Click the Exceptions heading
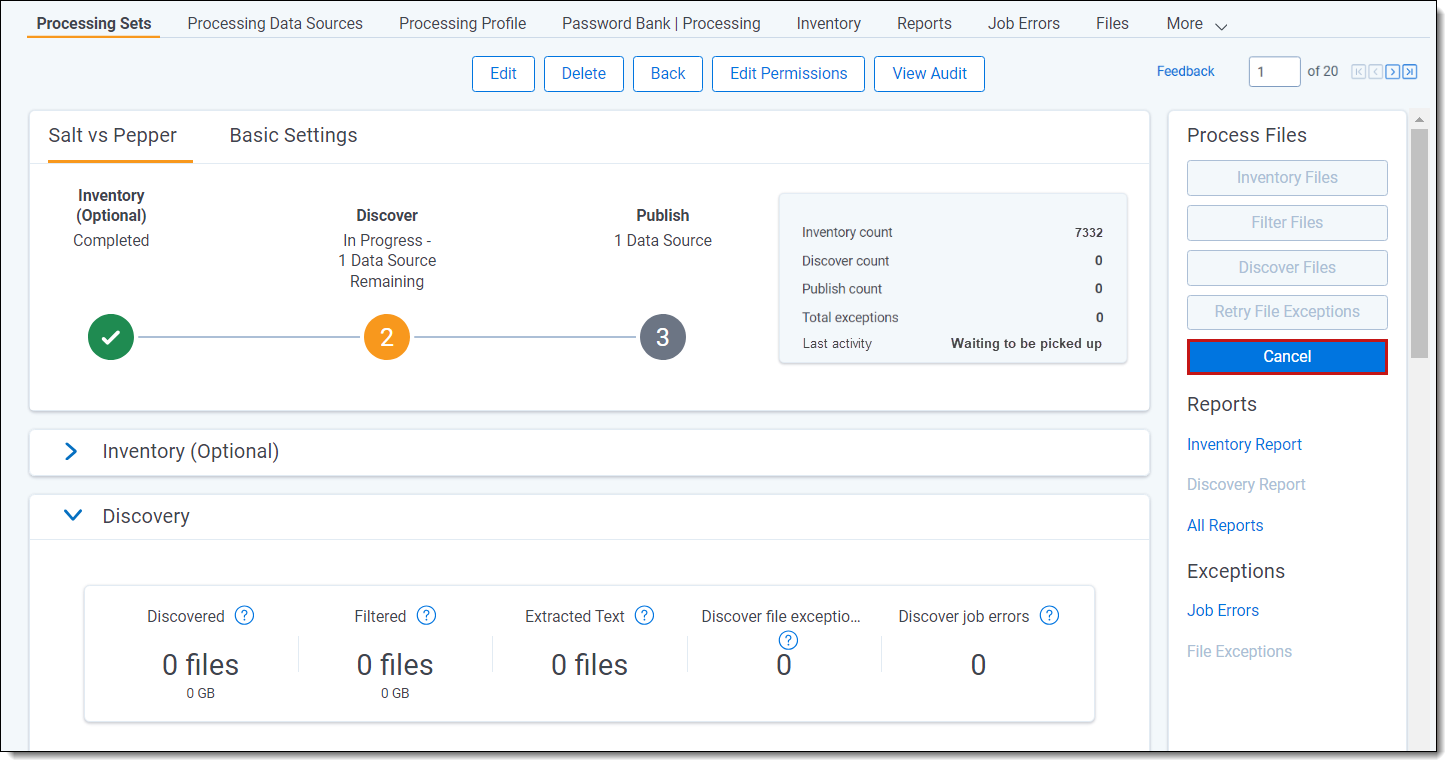The height and width of the screenshot is (760, 1445). pyautogui.click(x=1236, y=571)
